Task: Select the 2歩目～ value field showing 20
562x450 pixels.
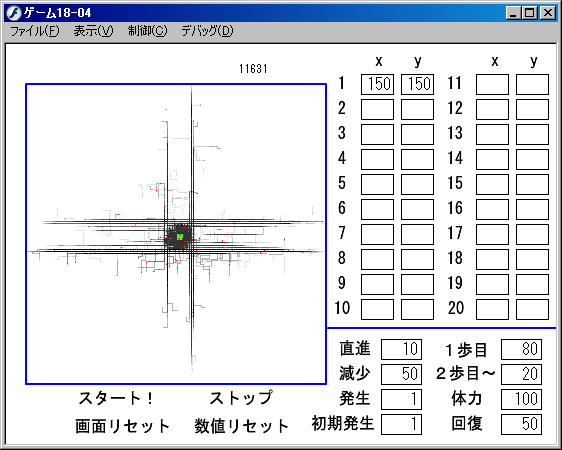Action: click(521, 374)
